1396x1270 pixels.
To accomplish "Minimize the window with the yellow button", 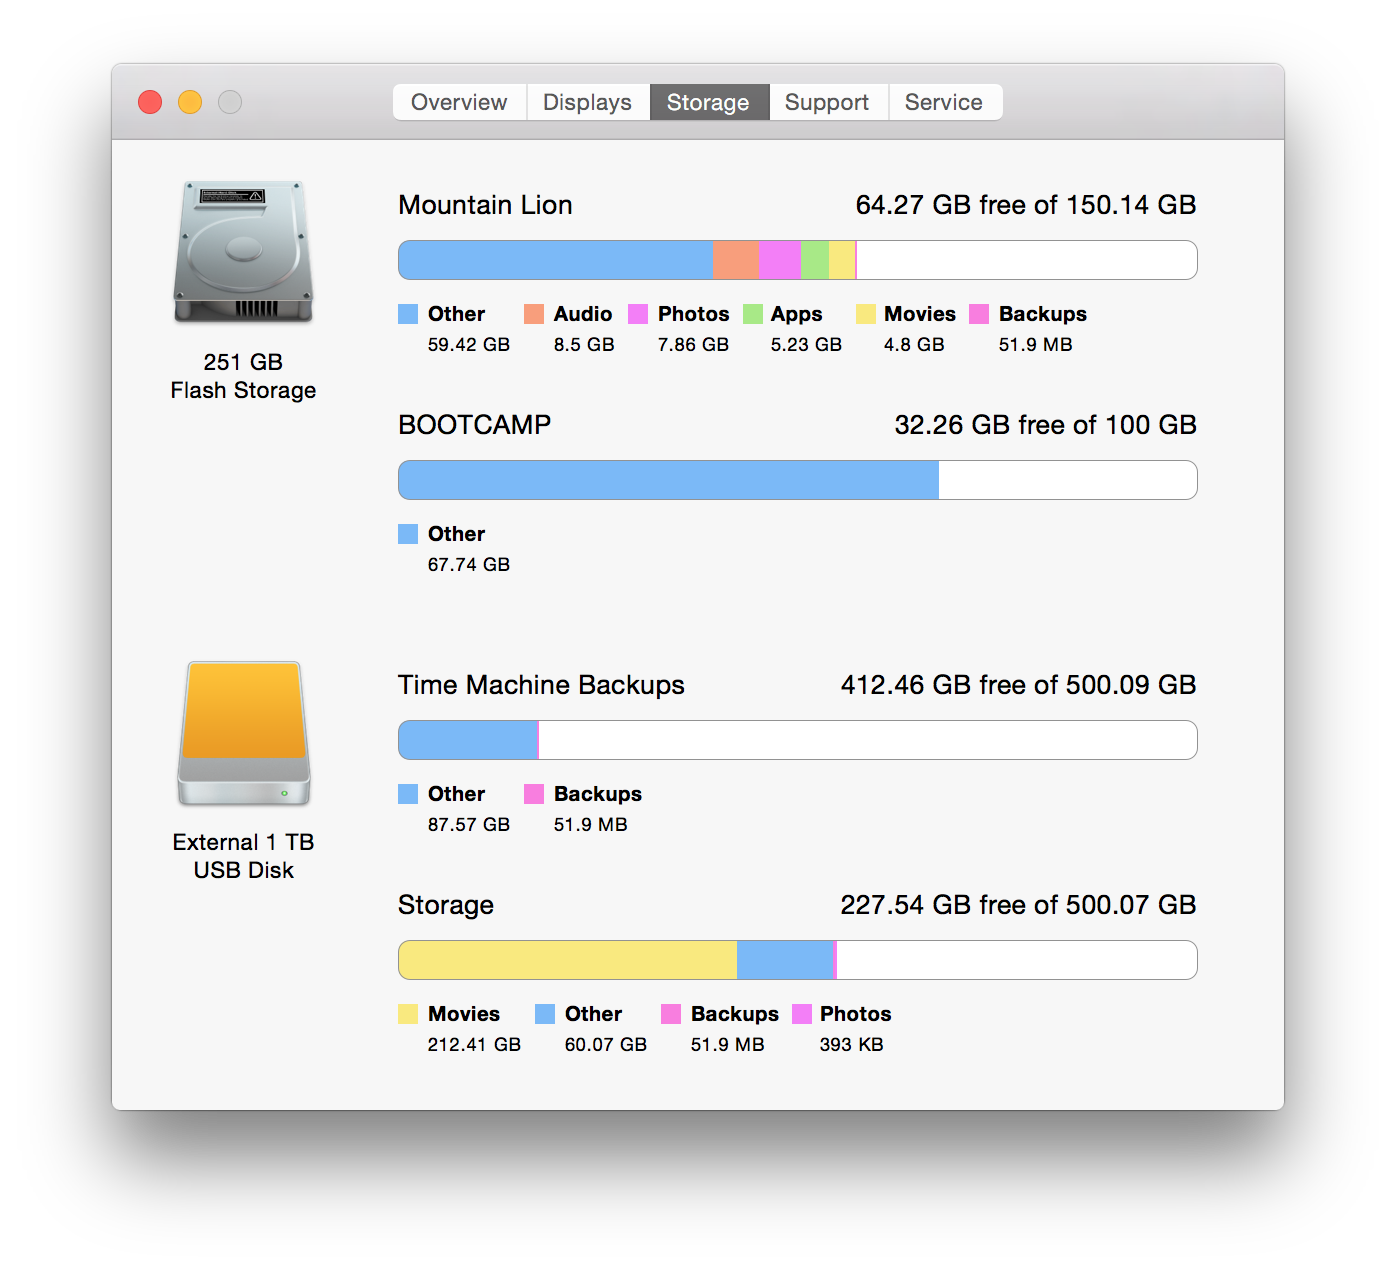I will pos(190,102).
